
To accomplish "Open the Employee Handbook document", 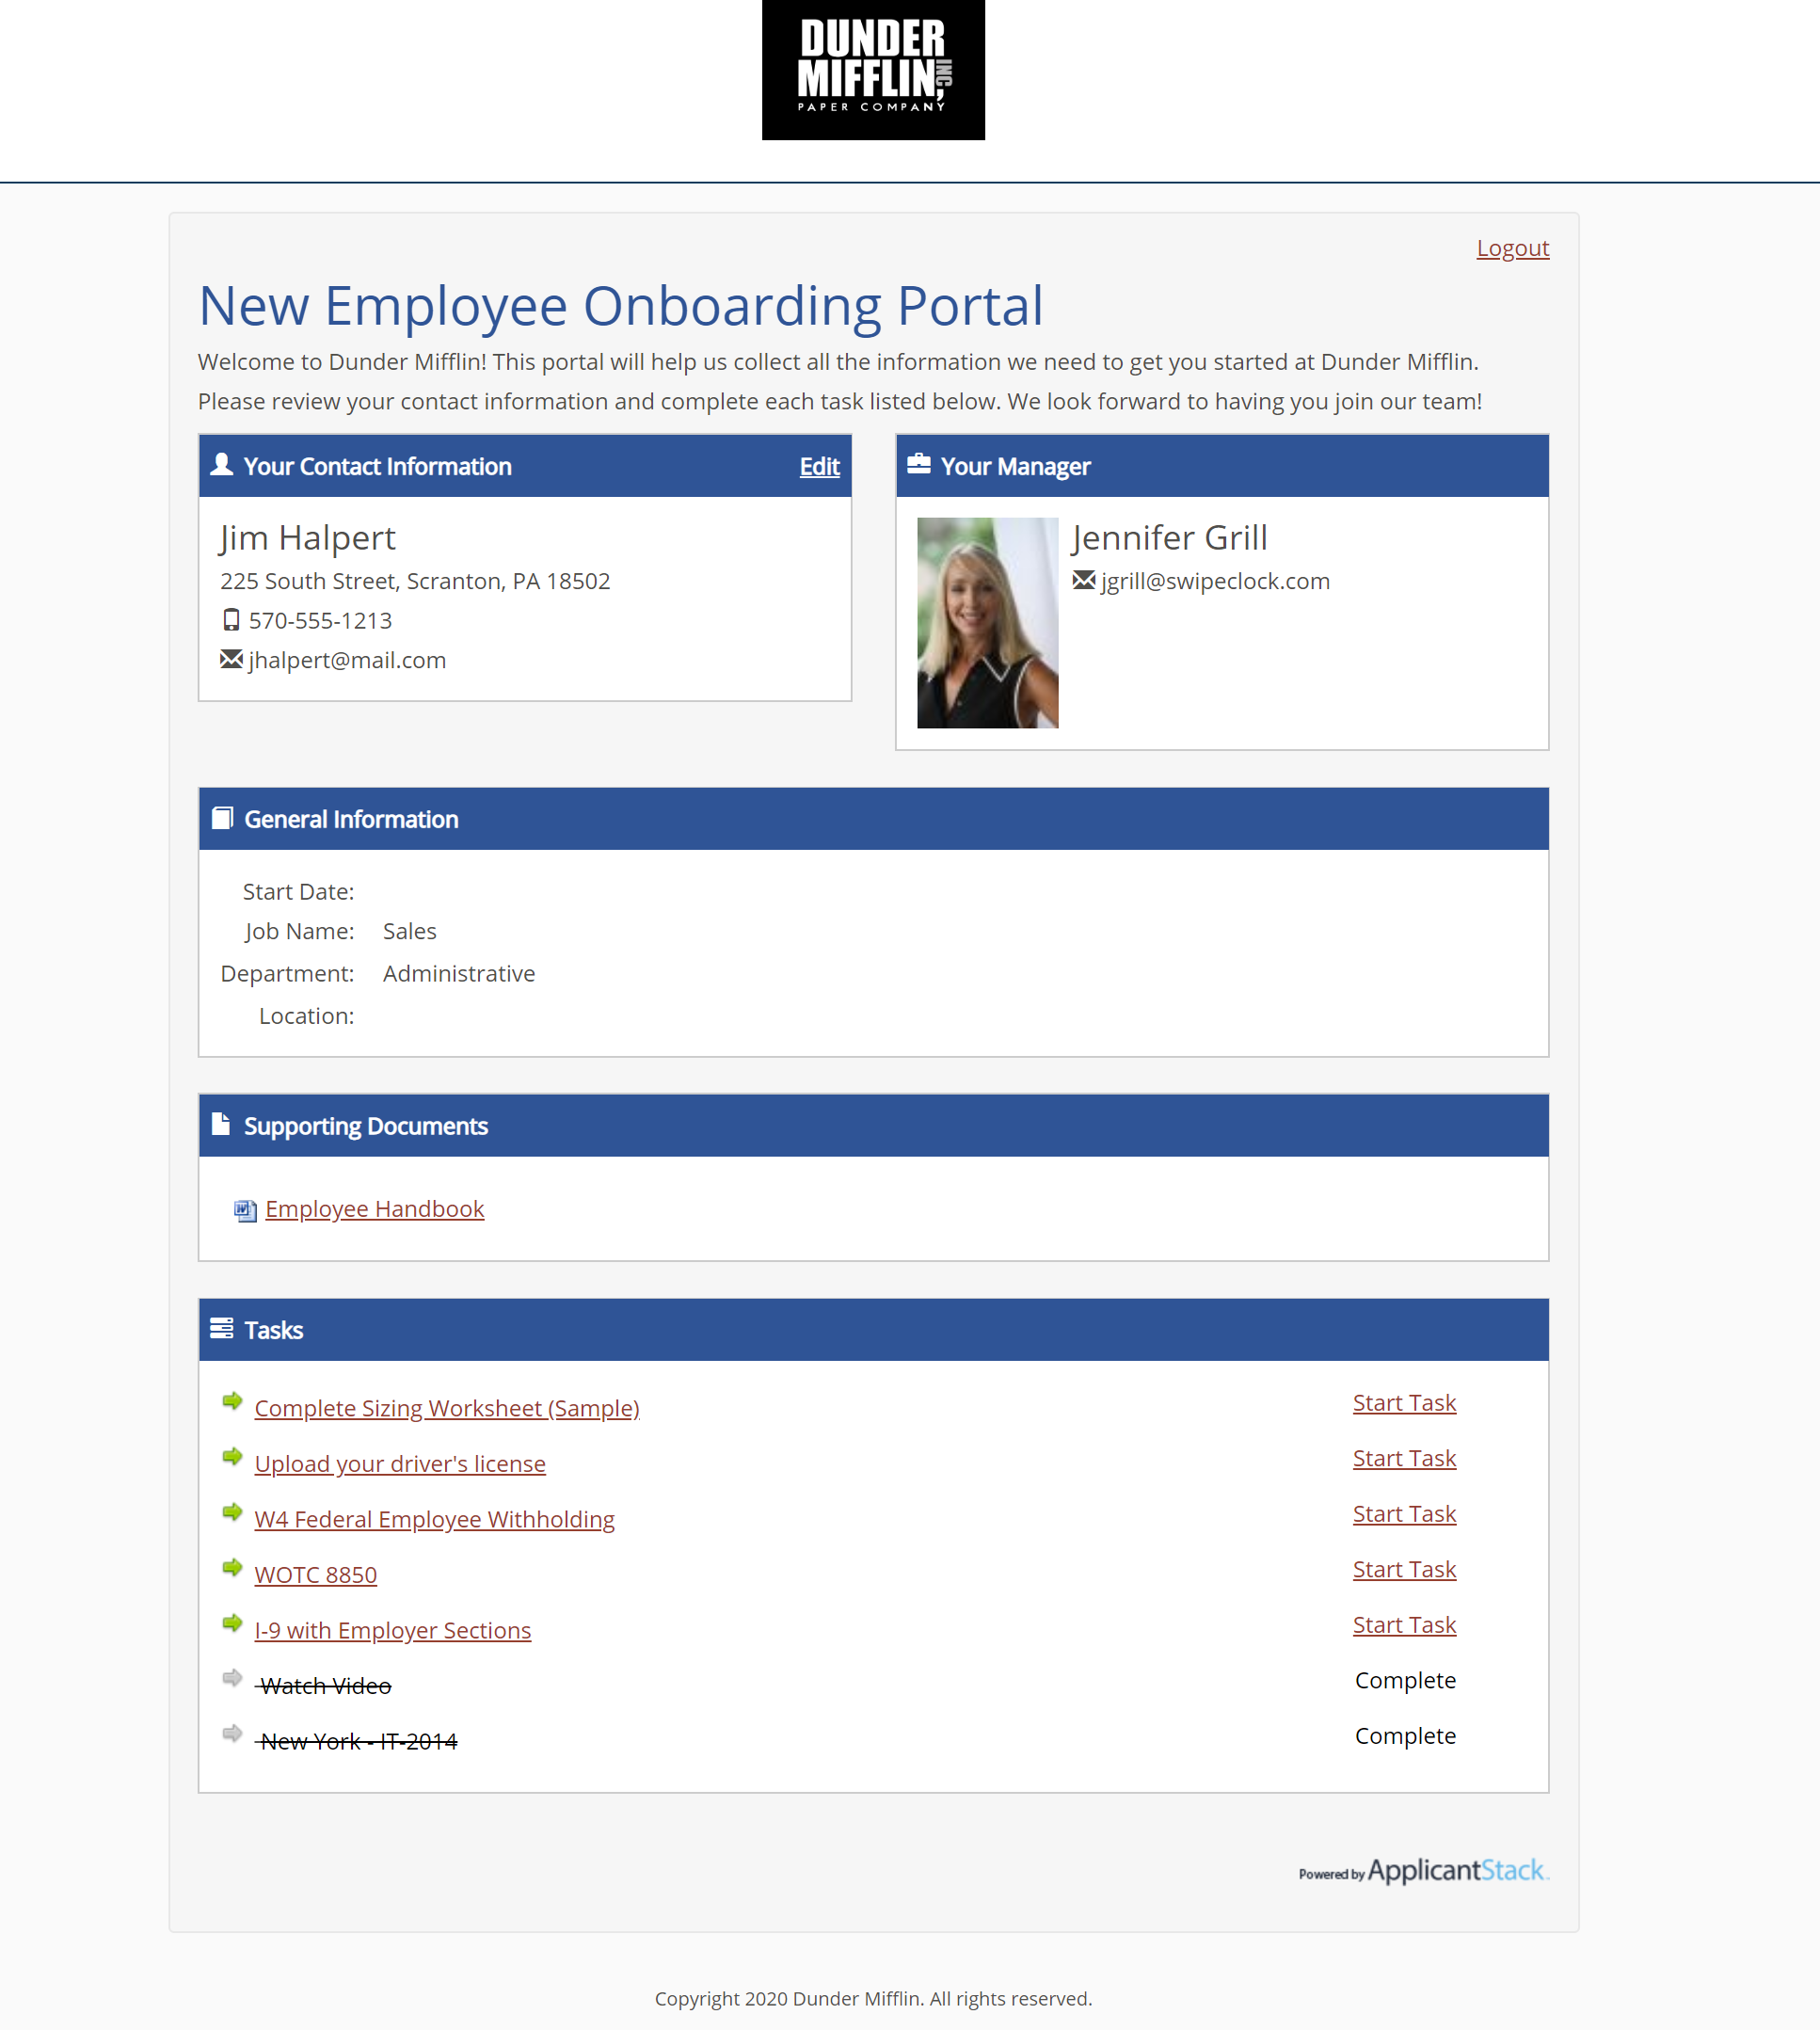I will (374, 1209).
